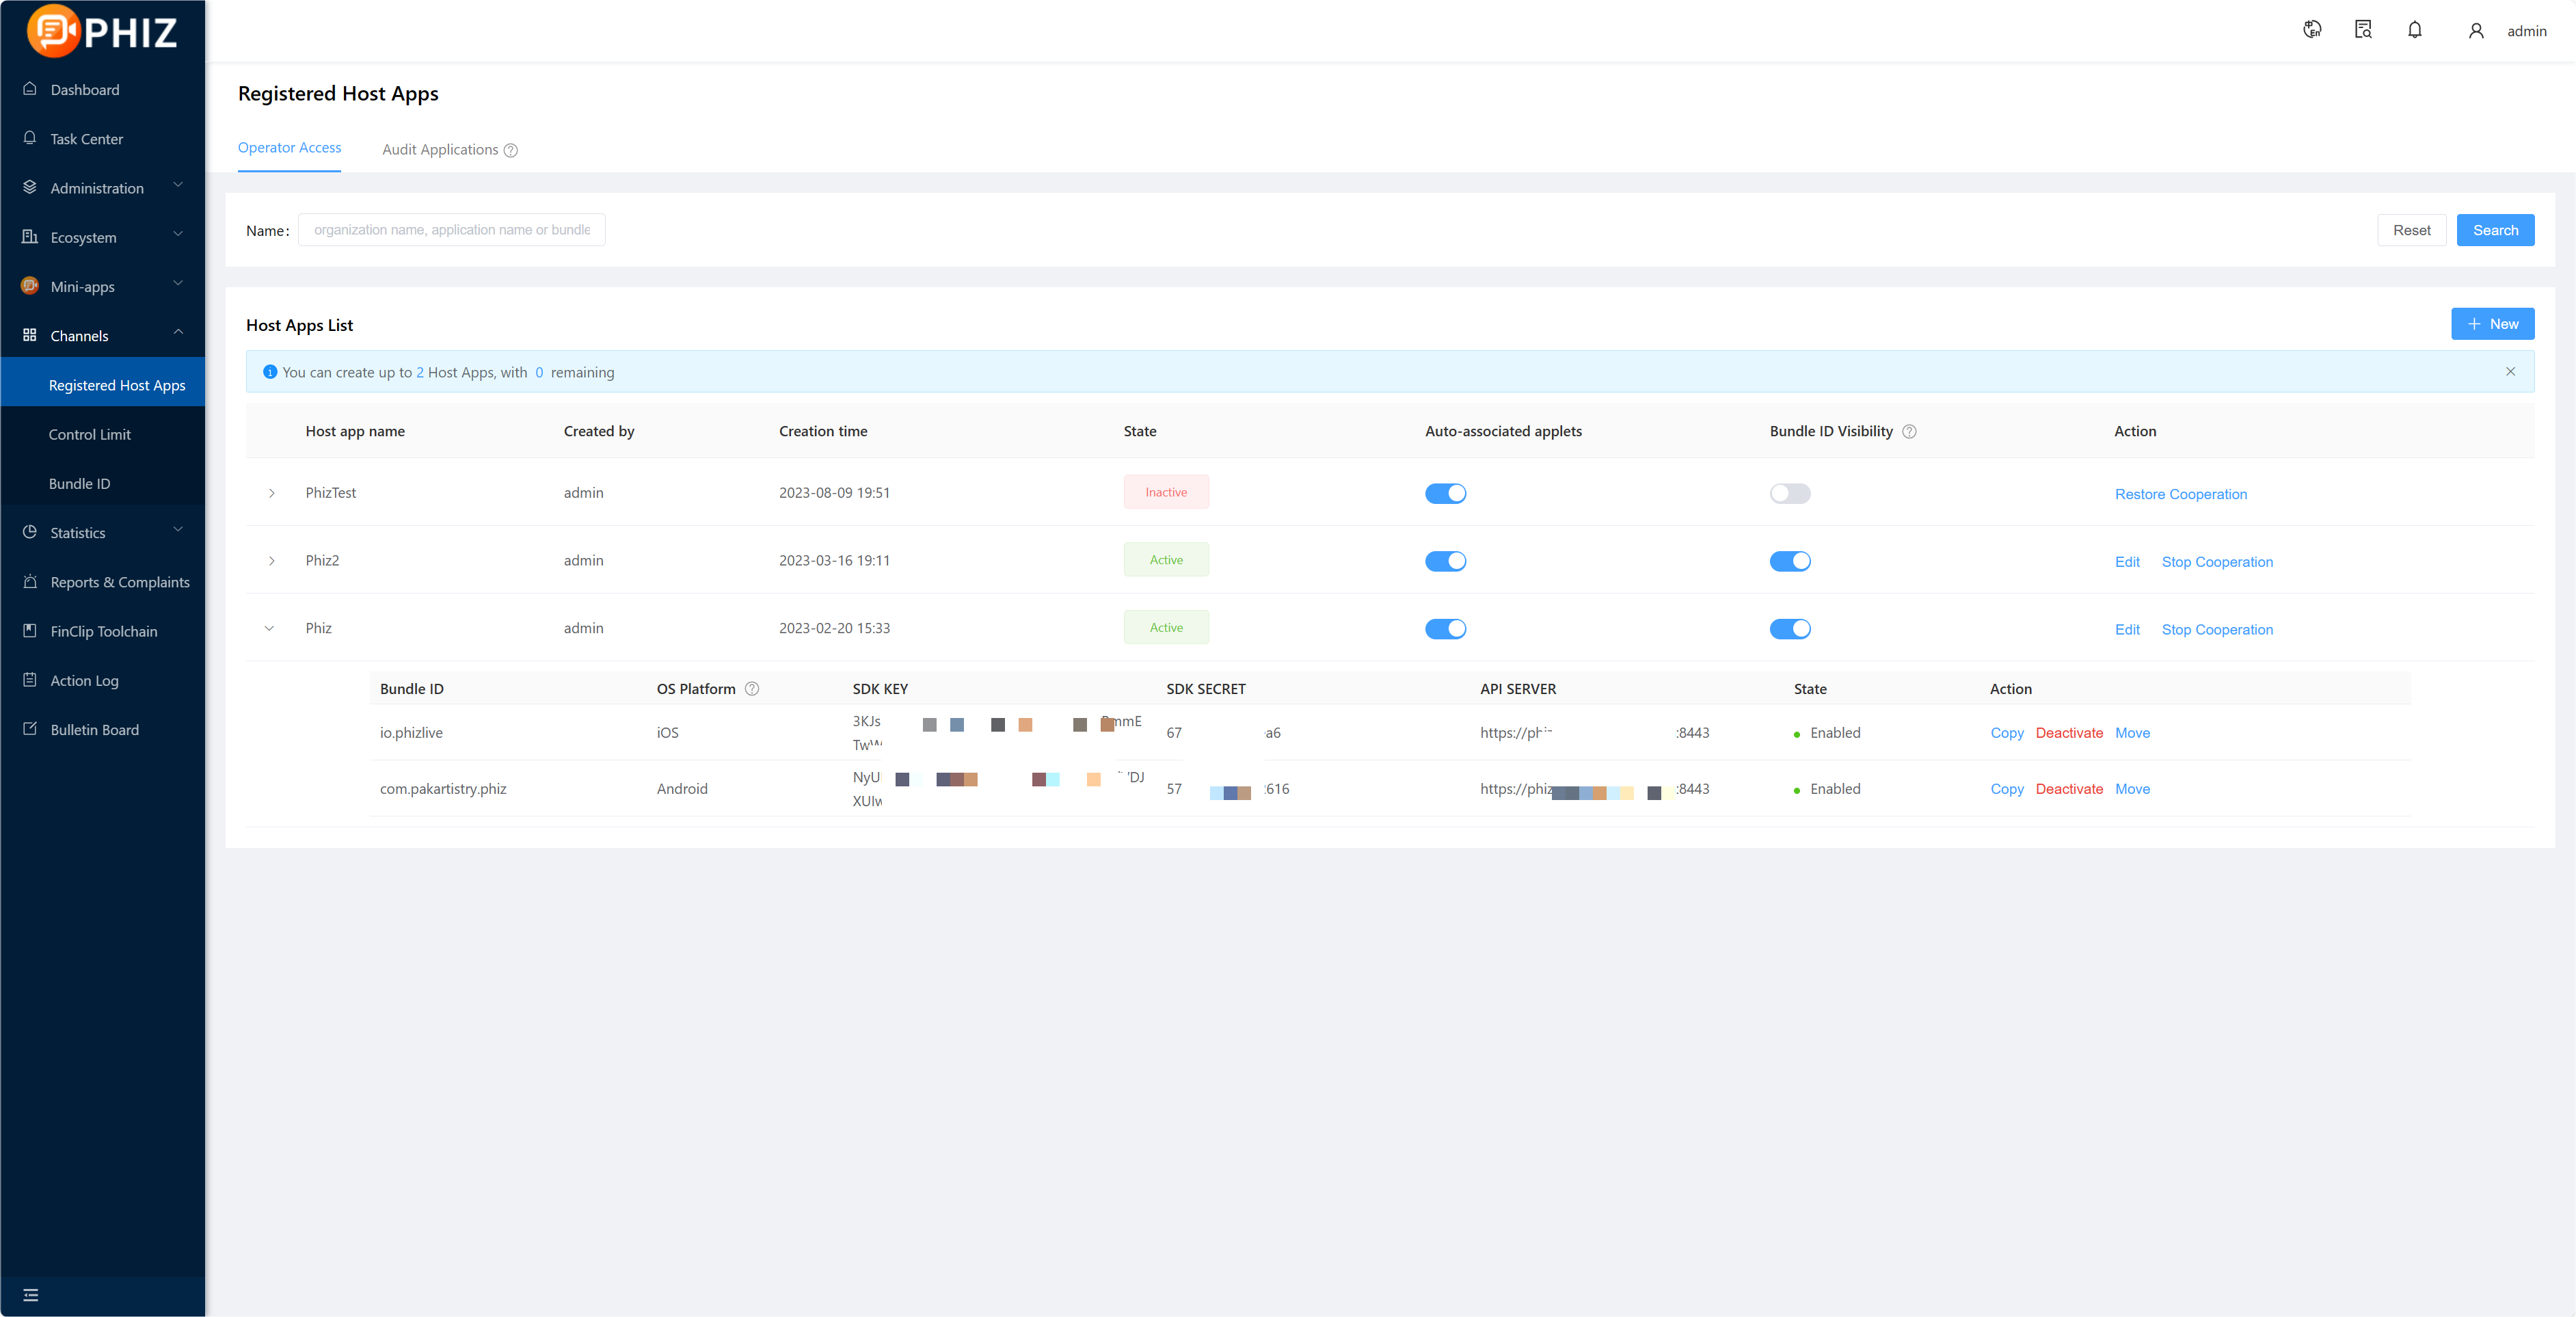2576x1317 pixels.
Task: Collapse sidebar using the bottom menu icon
Action: click(31, 1295)
